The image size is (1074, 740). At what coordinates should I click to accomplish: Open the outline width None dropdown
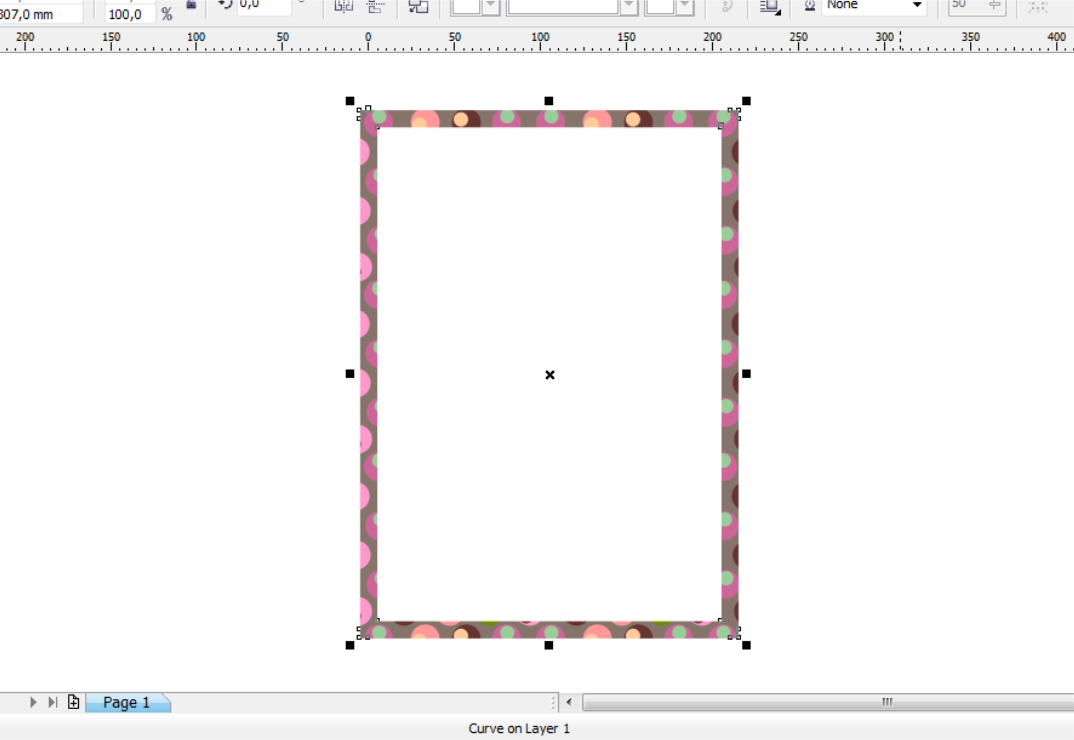click(x=917, y=6)
